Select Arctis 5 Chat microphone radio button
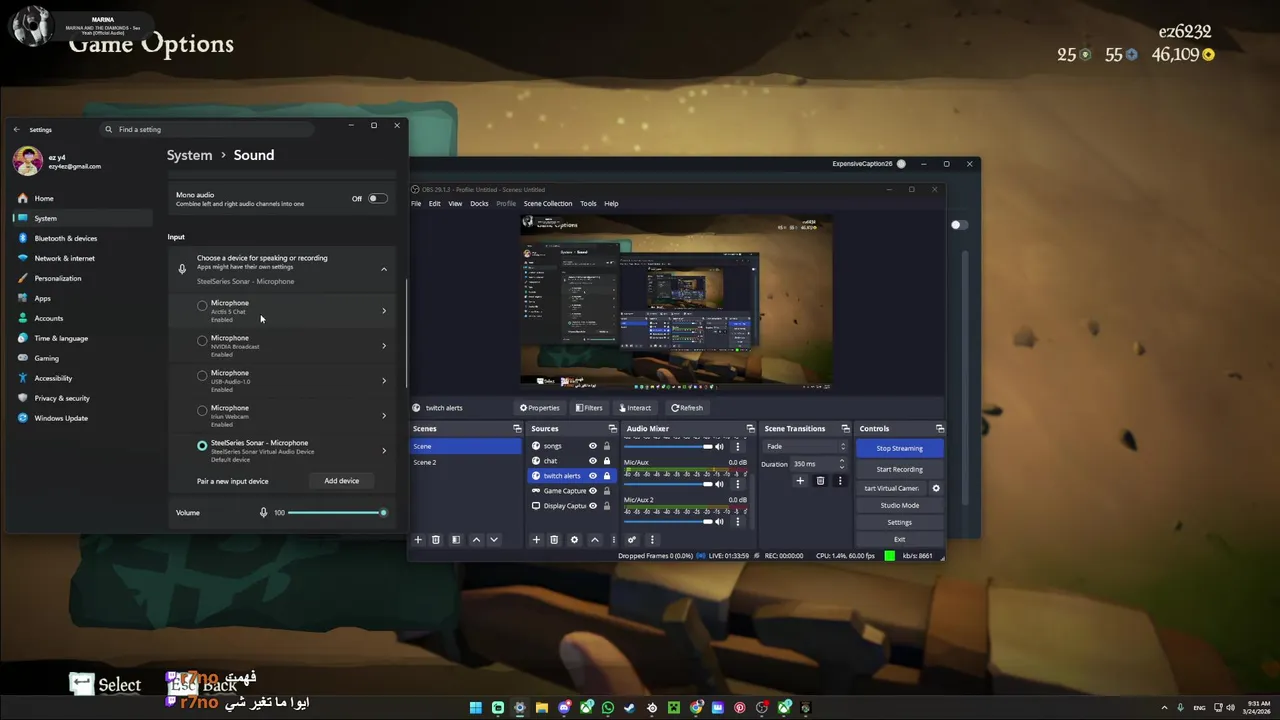The width and height of the screenshot is (1280, 720). (x=202, y=306)
